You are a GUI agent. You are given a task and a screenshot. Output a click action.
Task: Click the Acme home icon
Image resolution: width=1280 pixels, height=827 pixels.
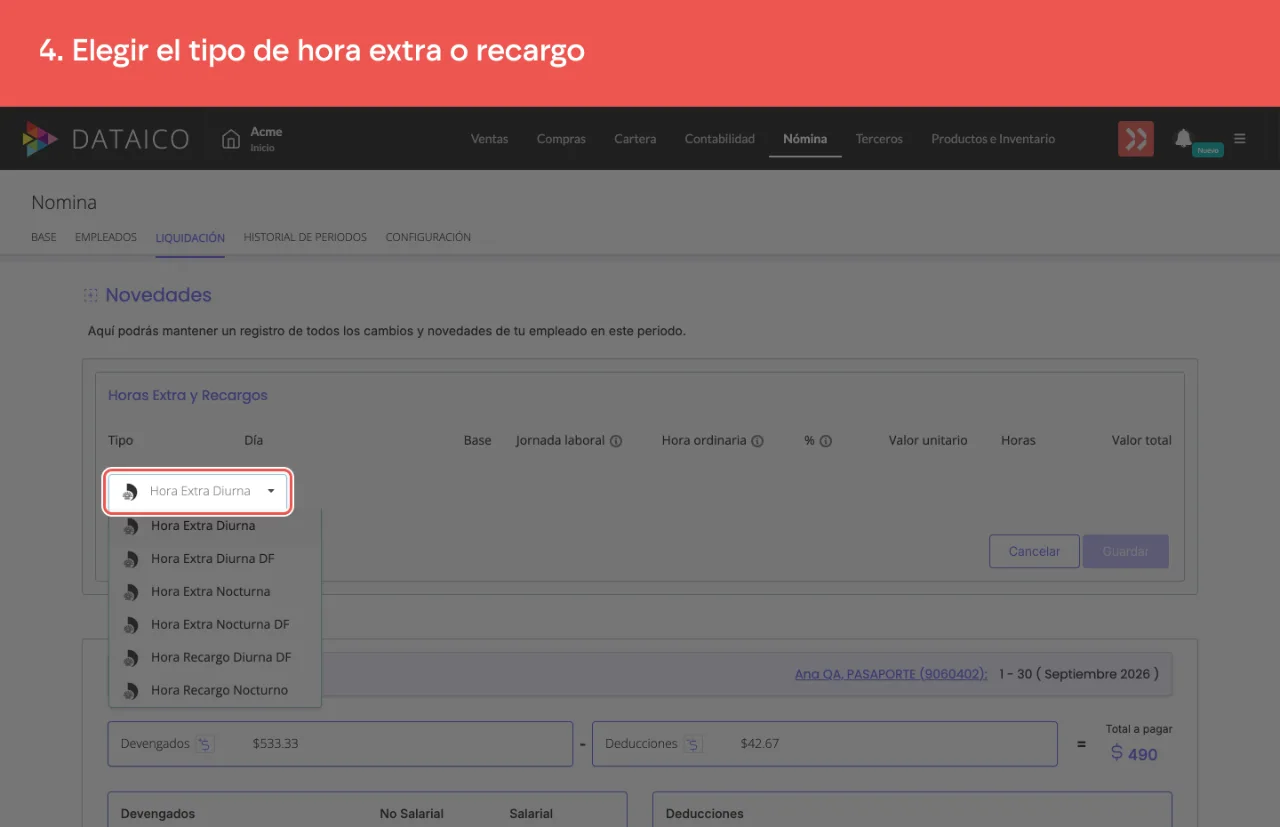(x=231, y=139)
